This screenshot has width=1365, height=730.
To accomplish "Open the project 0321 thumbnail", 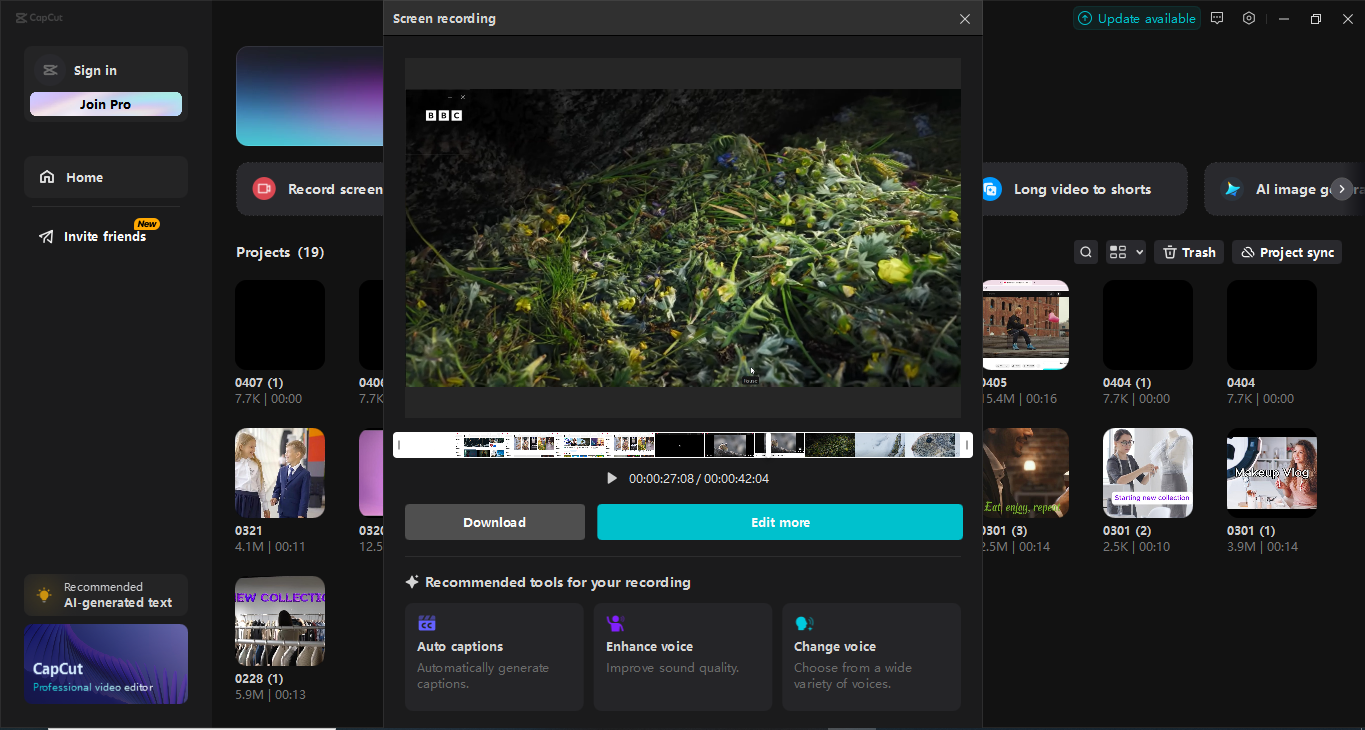I will (x=279, y=472).
